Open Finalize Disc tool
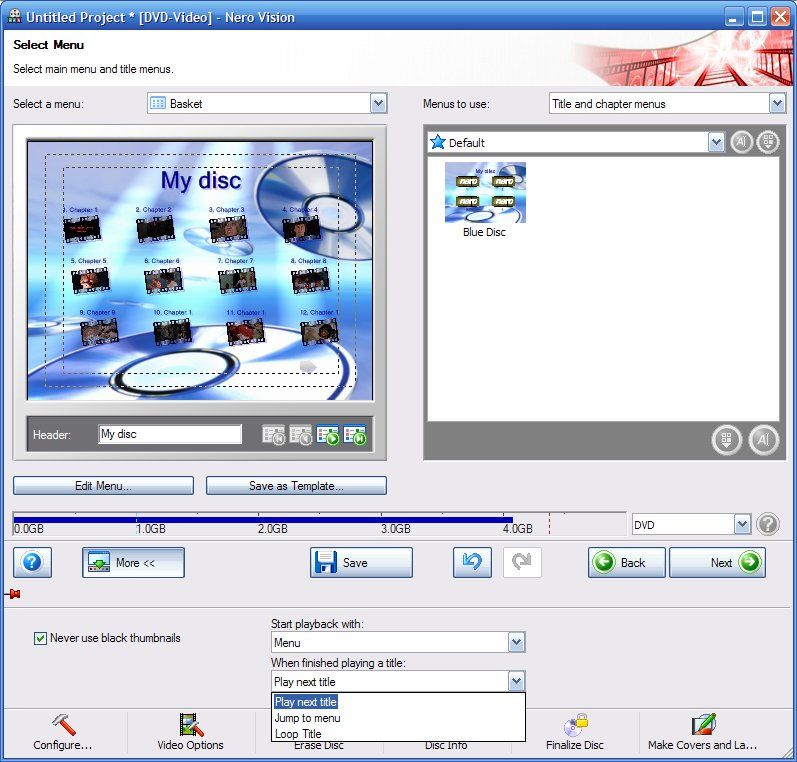797x762 pixels. 574,731
